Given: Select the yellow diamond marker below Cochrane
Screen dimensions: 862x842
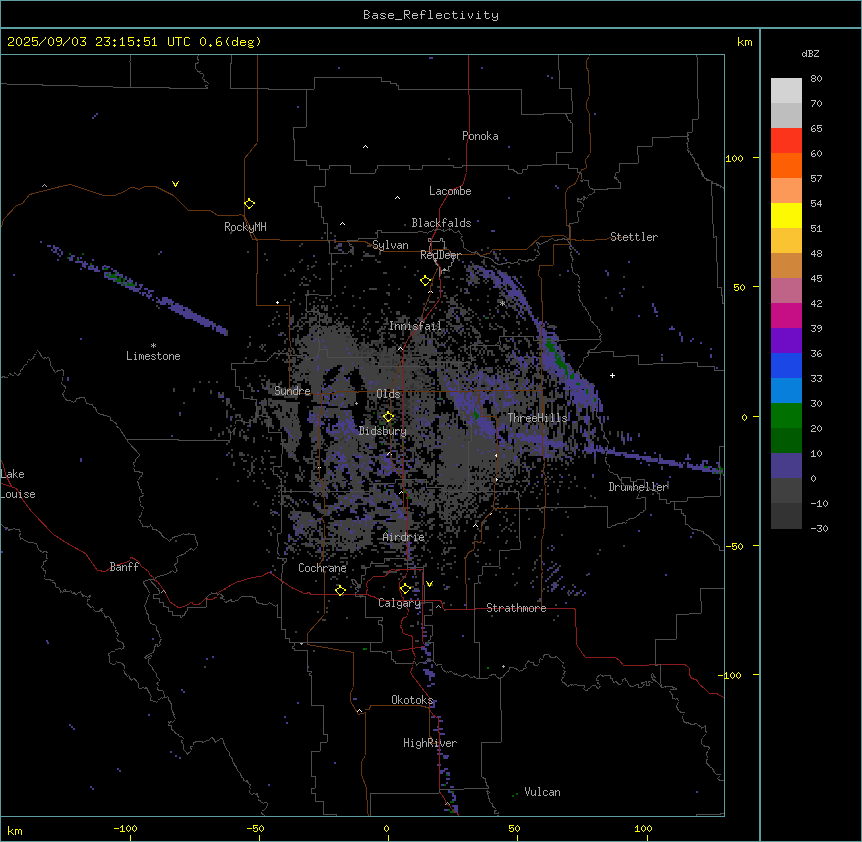Looking at the screenshot, I should click(340, 590).
